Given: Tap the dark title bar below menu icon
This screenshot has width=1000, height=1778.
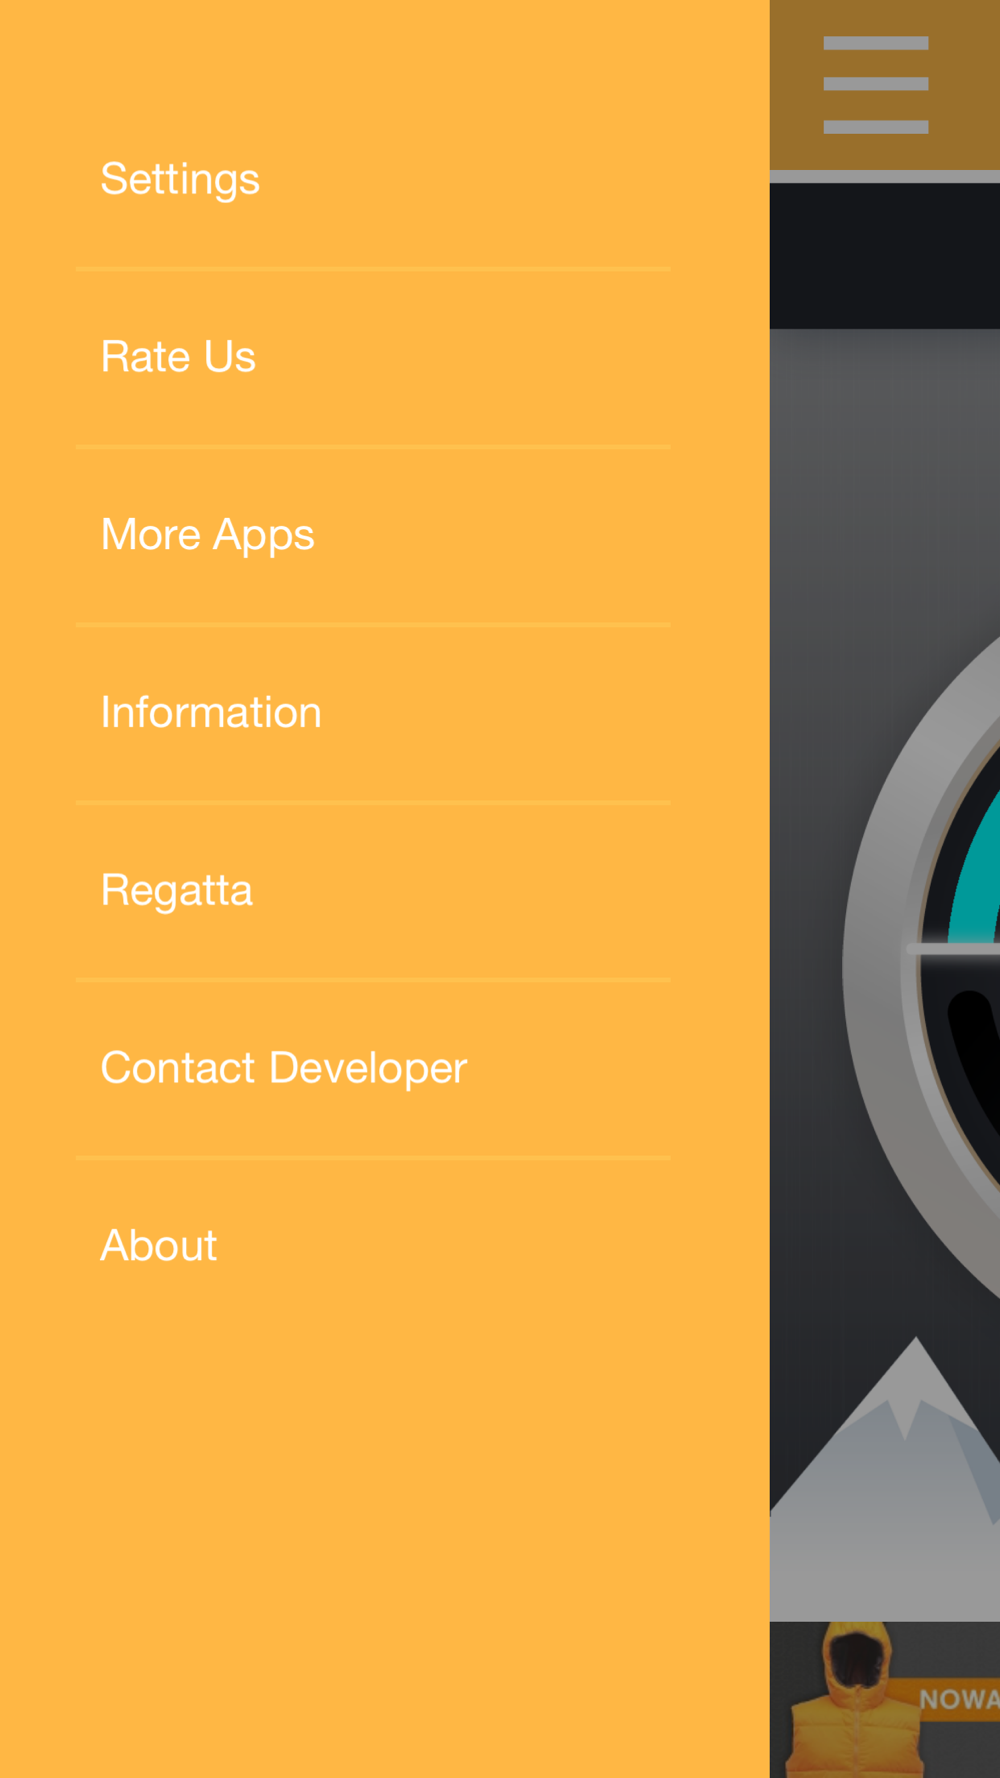Looking at the screenshot, I should (885, 256).
